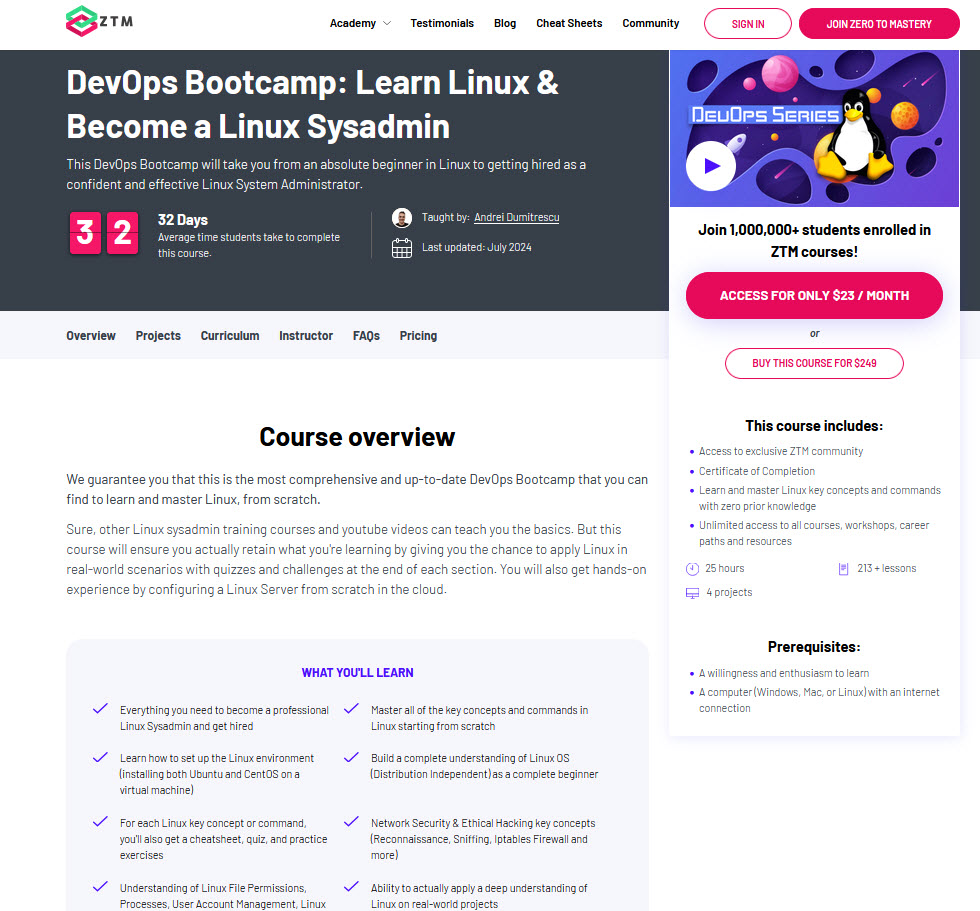980x911 pixels.
Task: Click the 32 Days text
Action: 183,220
